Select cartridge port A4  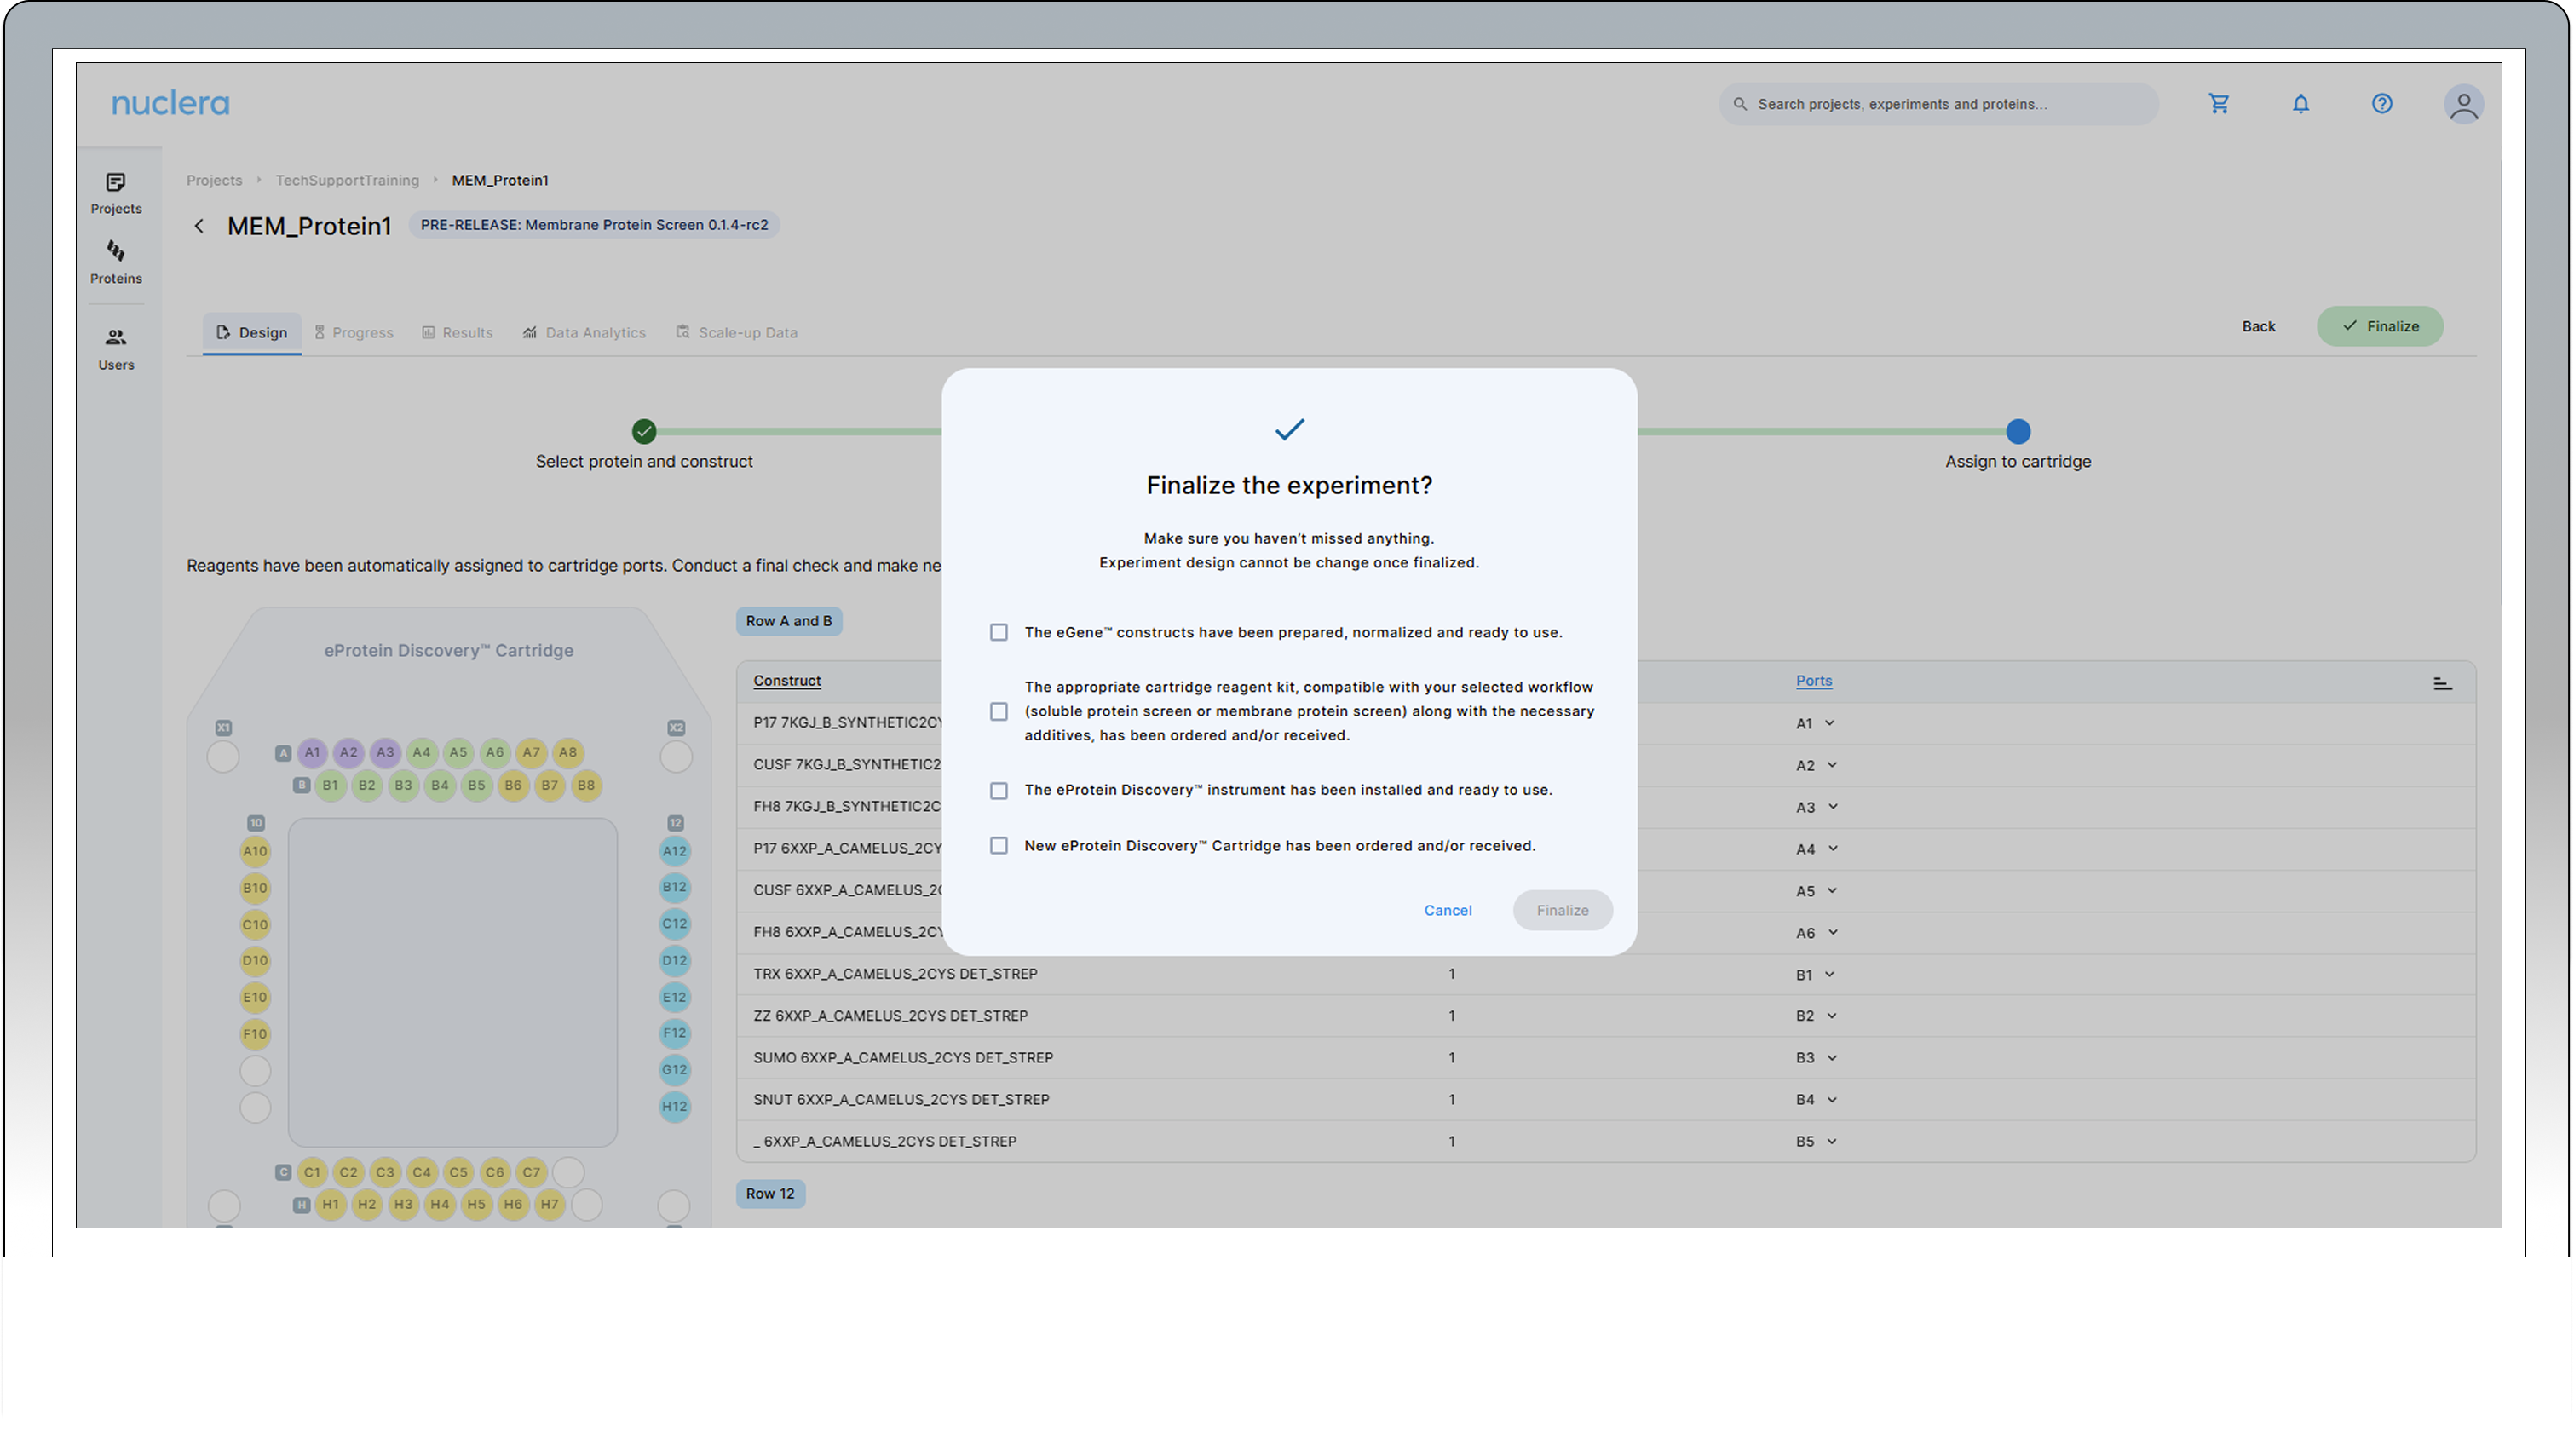pos(421,752)
